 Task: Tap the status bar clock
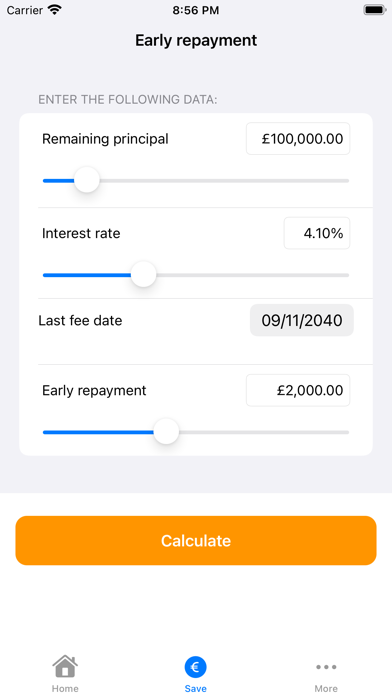196,10
